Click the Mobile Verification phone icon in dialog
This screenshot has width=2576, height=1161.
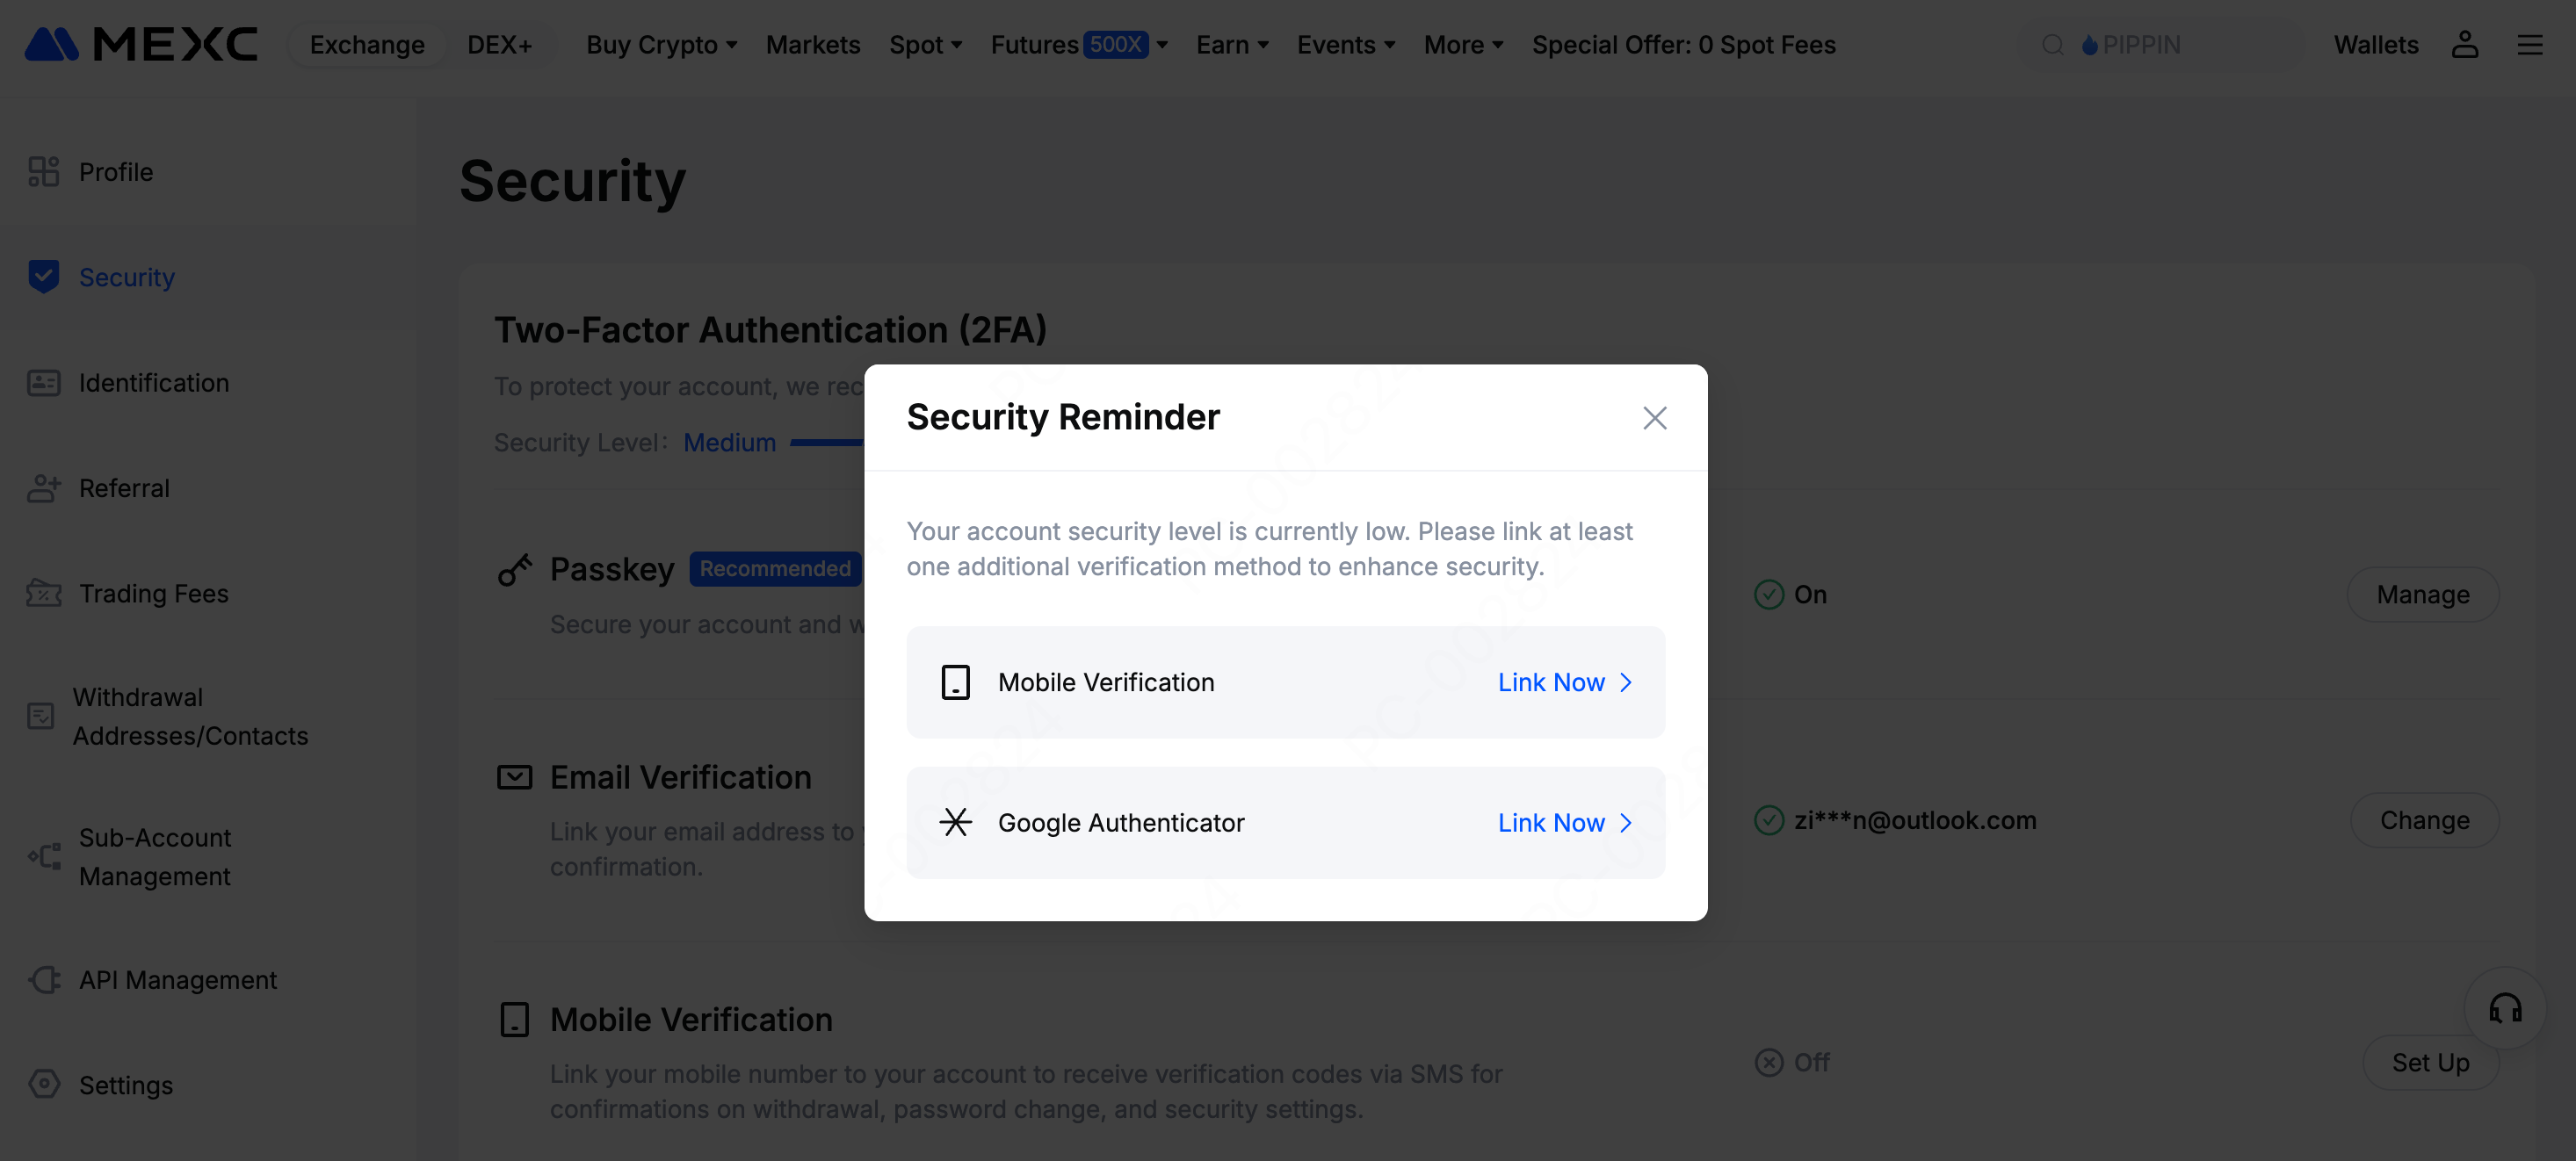(x=955, y=682)
